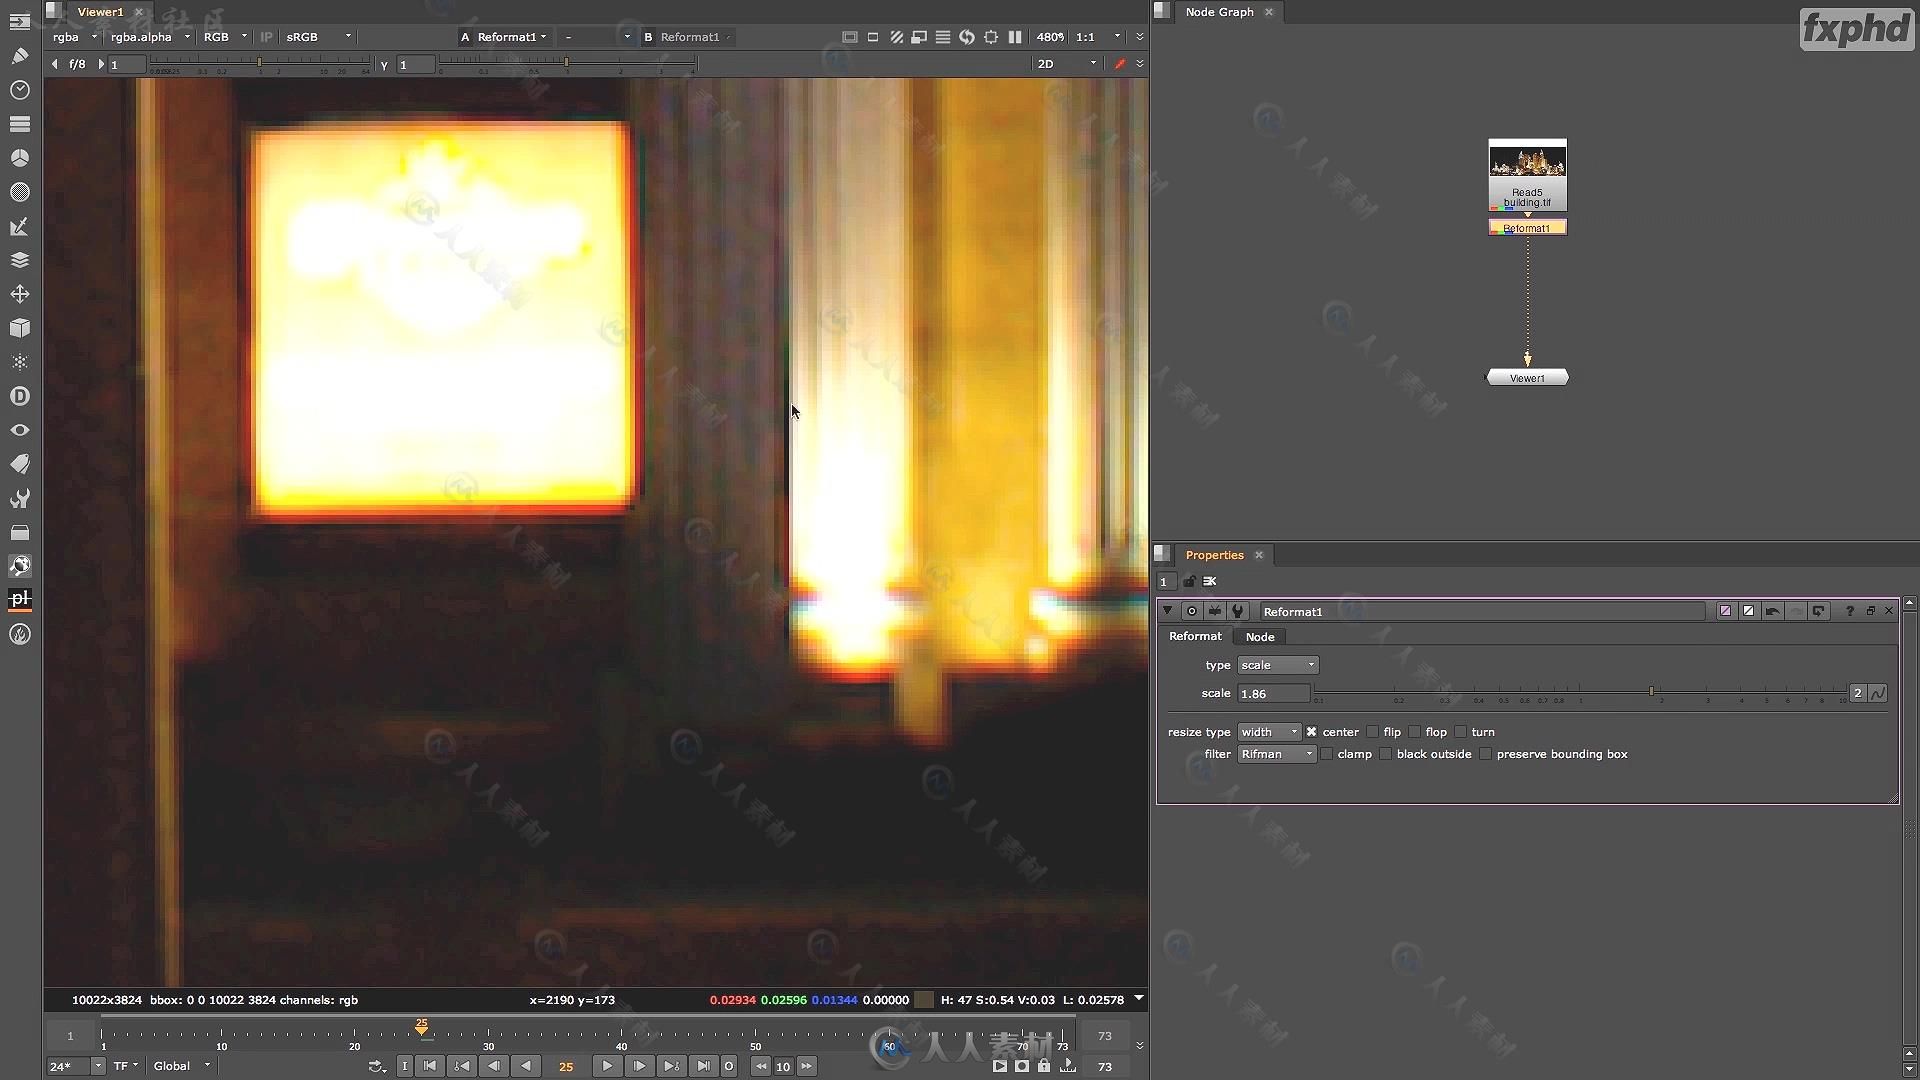
Task: Open the Merge nodes layers icon
Action: (x=19, y=260)
